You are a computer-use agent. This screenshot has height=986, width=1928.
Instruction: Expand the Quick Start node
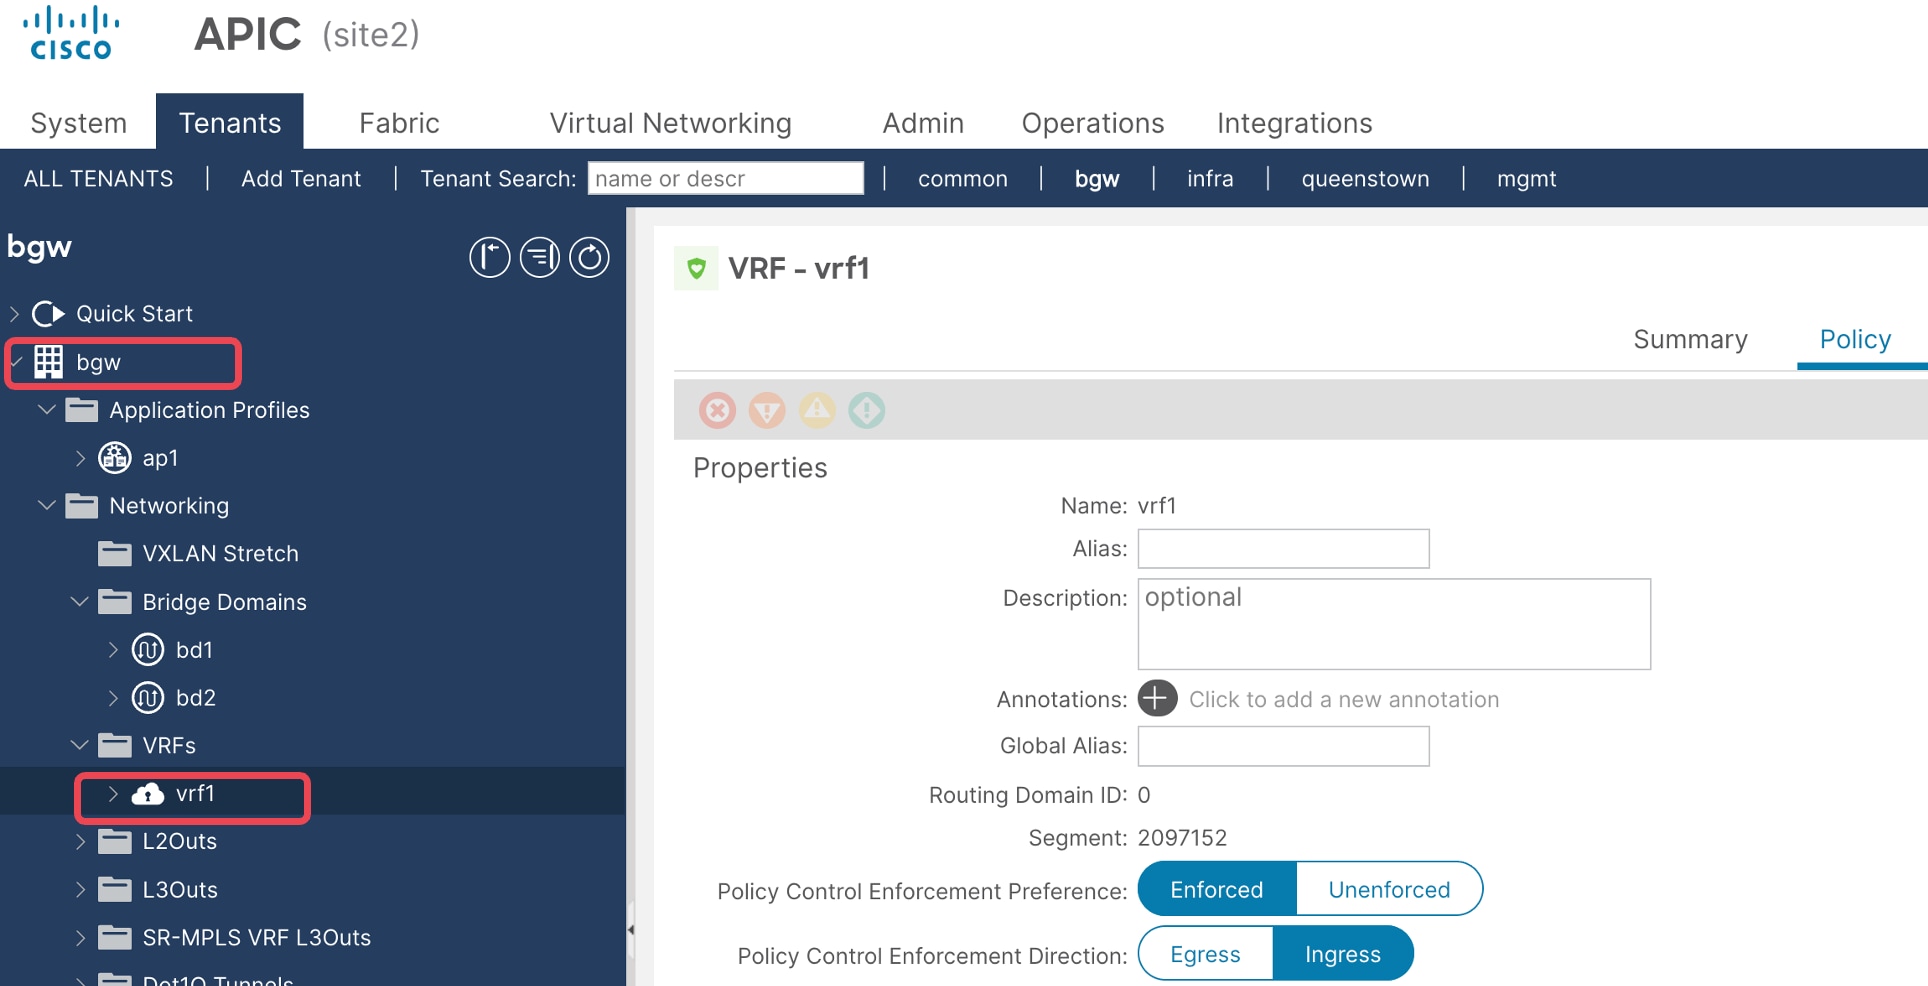click(14, 314)
